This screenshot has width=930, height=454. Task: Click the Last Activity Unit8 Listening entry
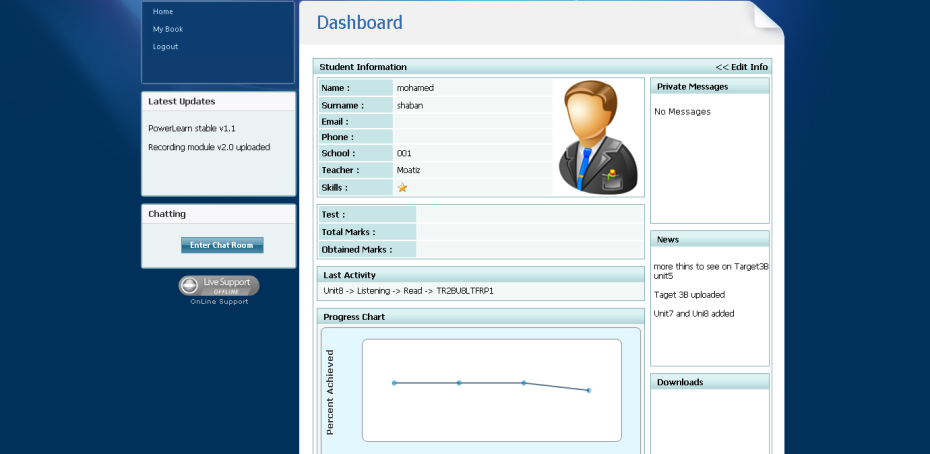408,291
